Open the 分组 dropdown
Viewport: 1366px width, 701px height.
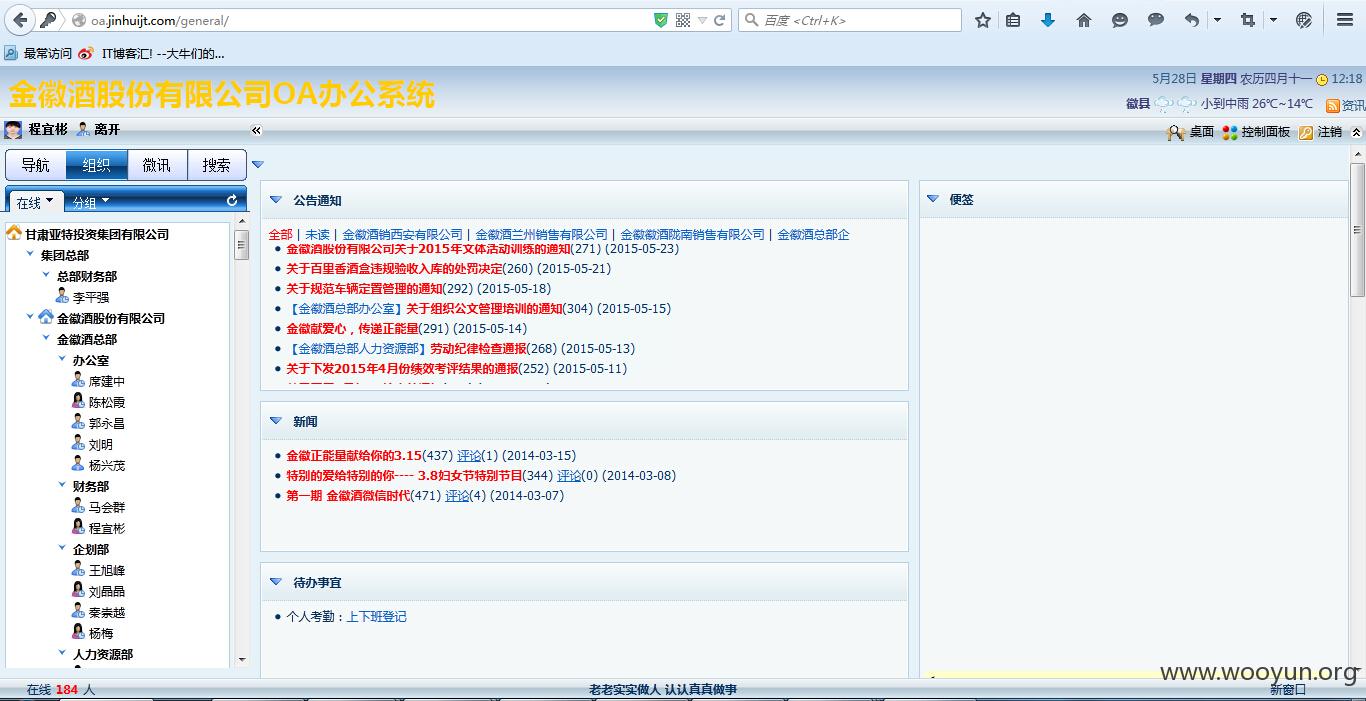coord(90,202)
